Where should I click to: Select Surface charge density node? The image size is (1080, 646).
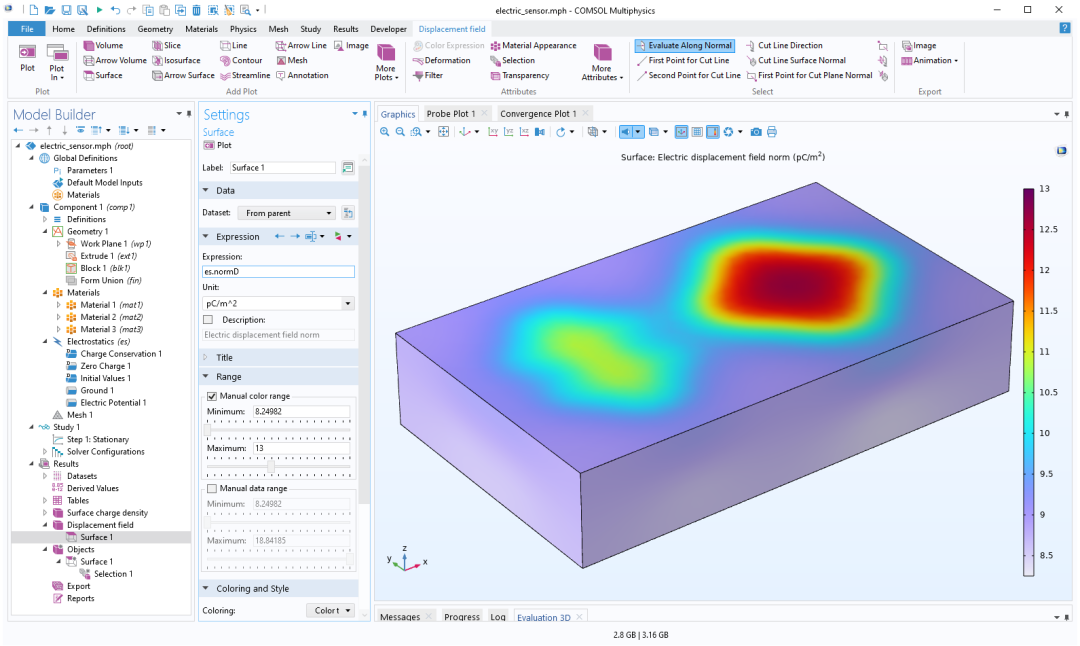click(x=107, y=513)
